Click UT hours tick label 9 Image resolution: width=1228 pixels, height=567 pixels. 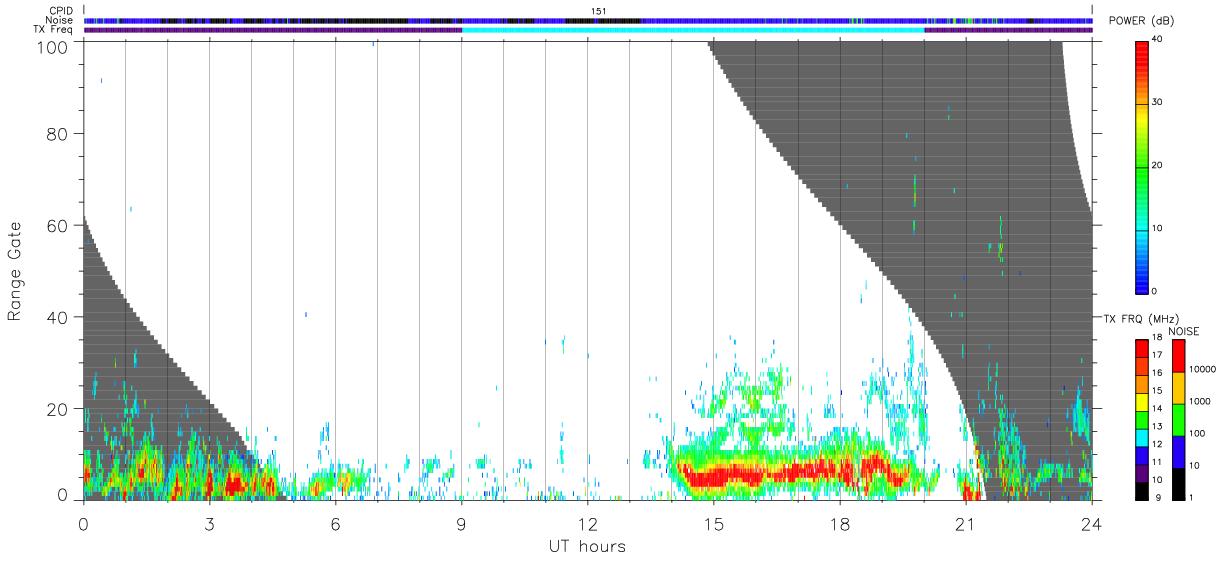coord(461,523)
